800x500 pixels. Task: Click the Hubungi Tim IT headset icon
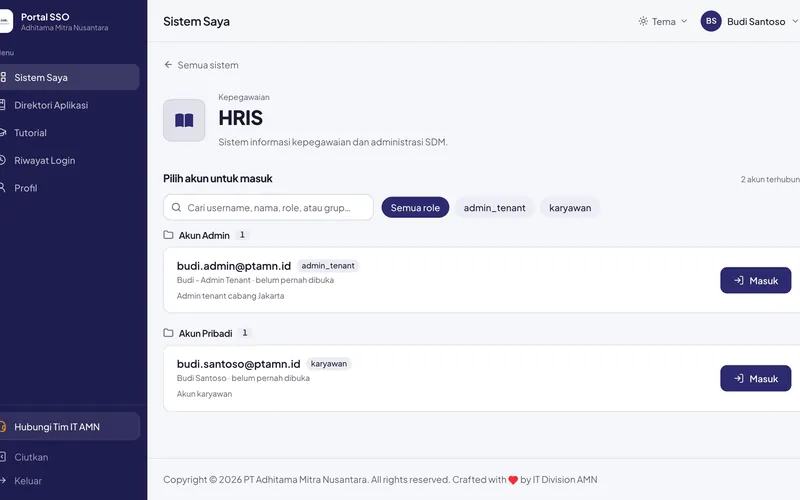(3, 427)
